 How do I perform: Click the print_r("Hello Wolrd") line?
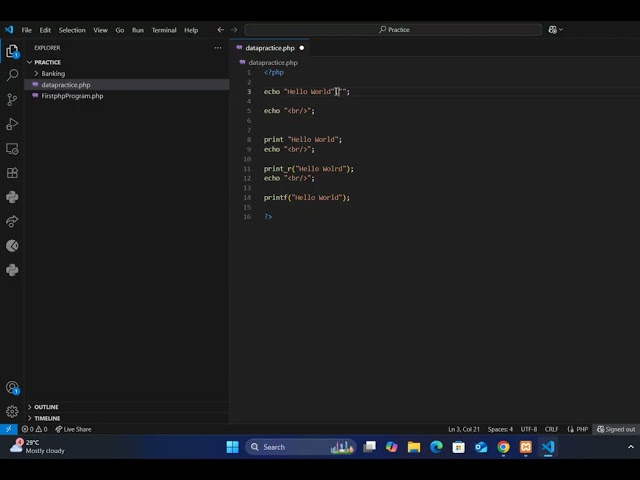(309, 169)
